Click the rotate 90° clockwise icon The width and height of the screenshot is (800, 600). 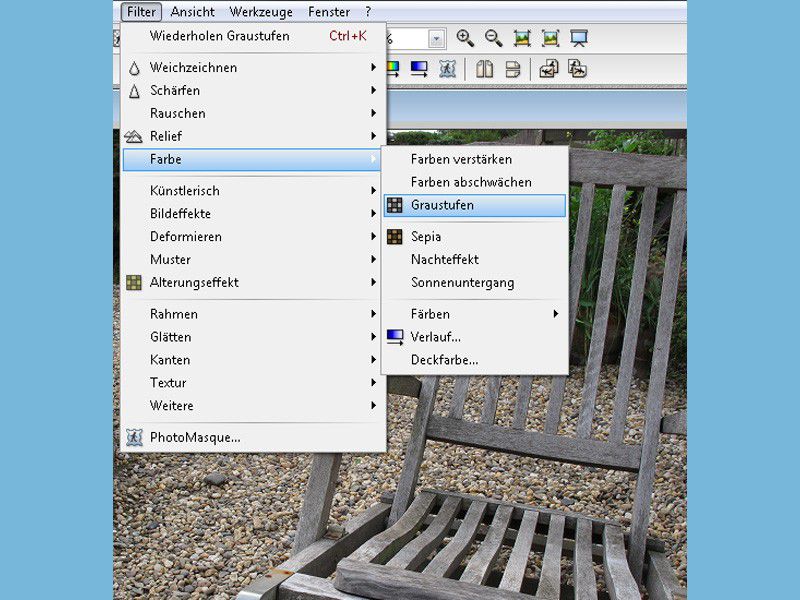click(577, 69)
